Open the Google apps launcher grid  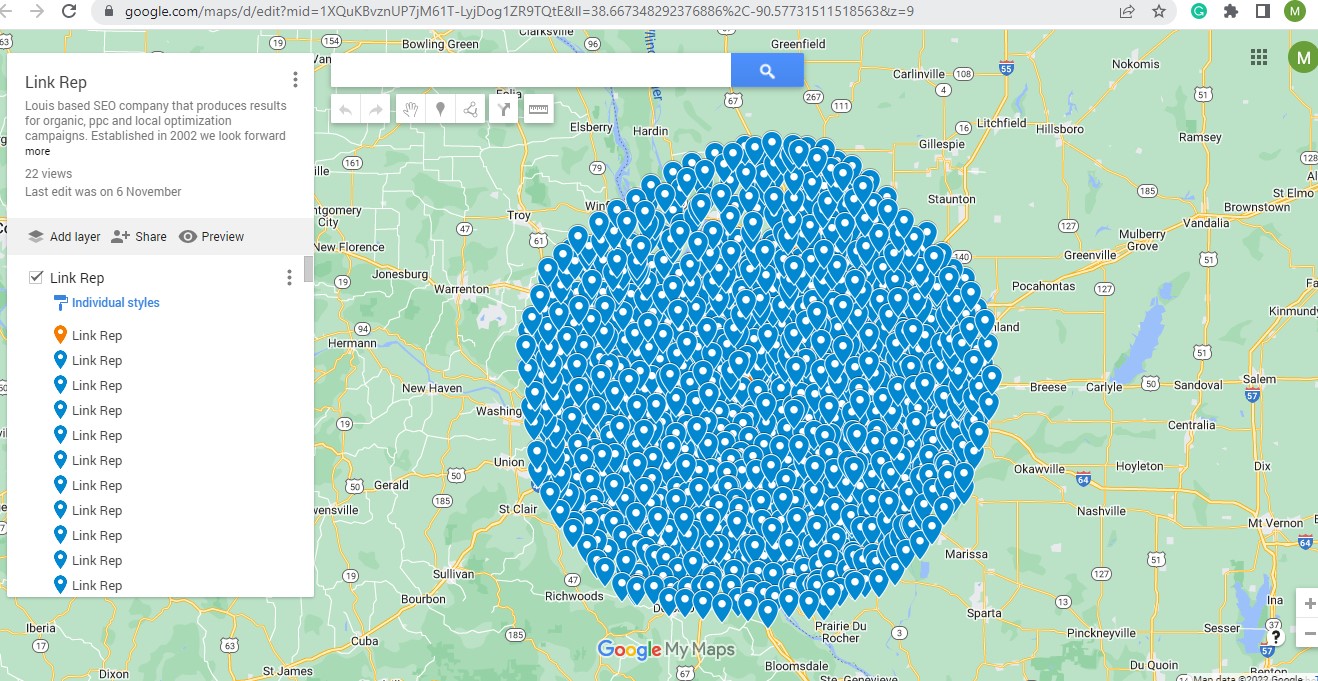(1258, 58)
